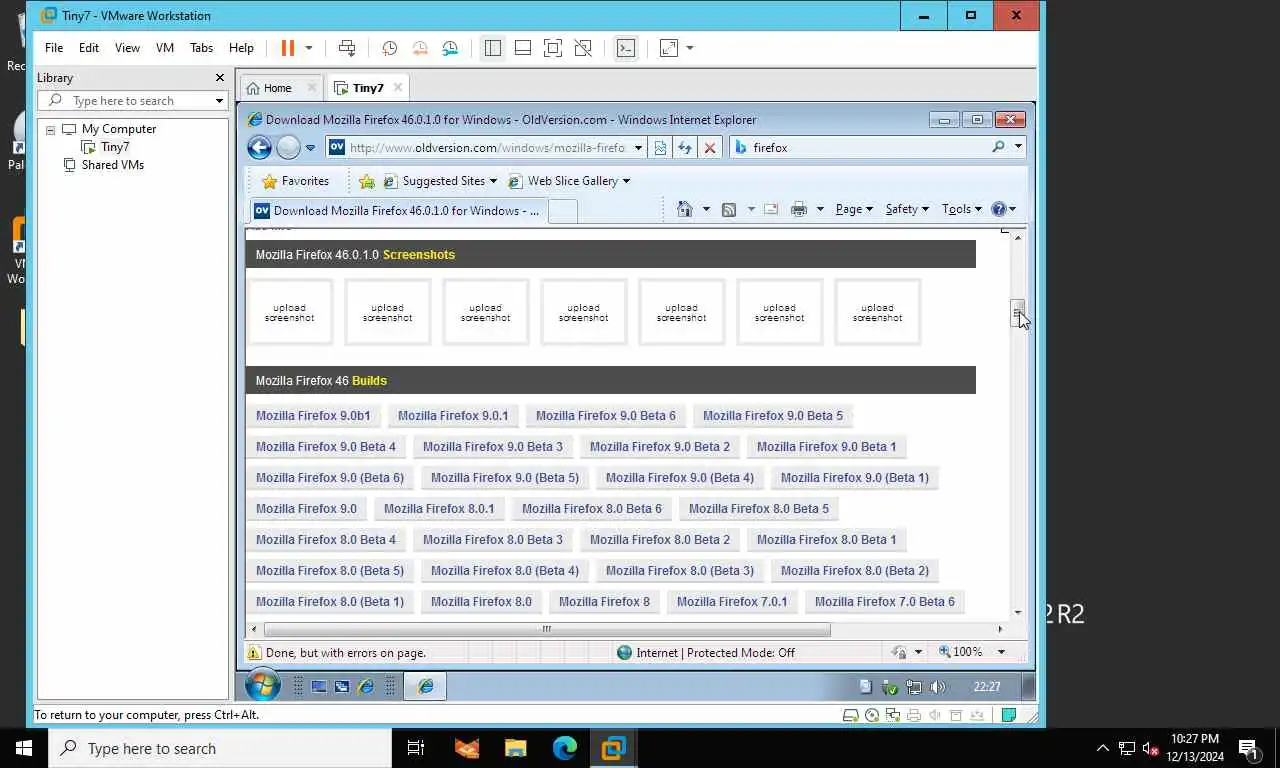Image resolution: width=1280 pixels, height=768 pixels.
Task: Stop loading the page in IE
Action: coord(710,148)
